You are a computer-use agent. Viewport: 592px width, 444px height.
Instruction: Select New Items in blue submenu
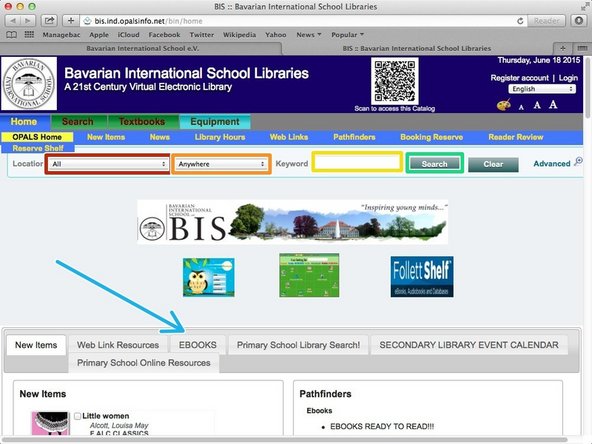[106, 137]
